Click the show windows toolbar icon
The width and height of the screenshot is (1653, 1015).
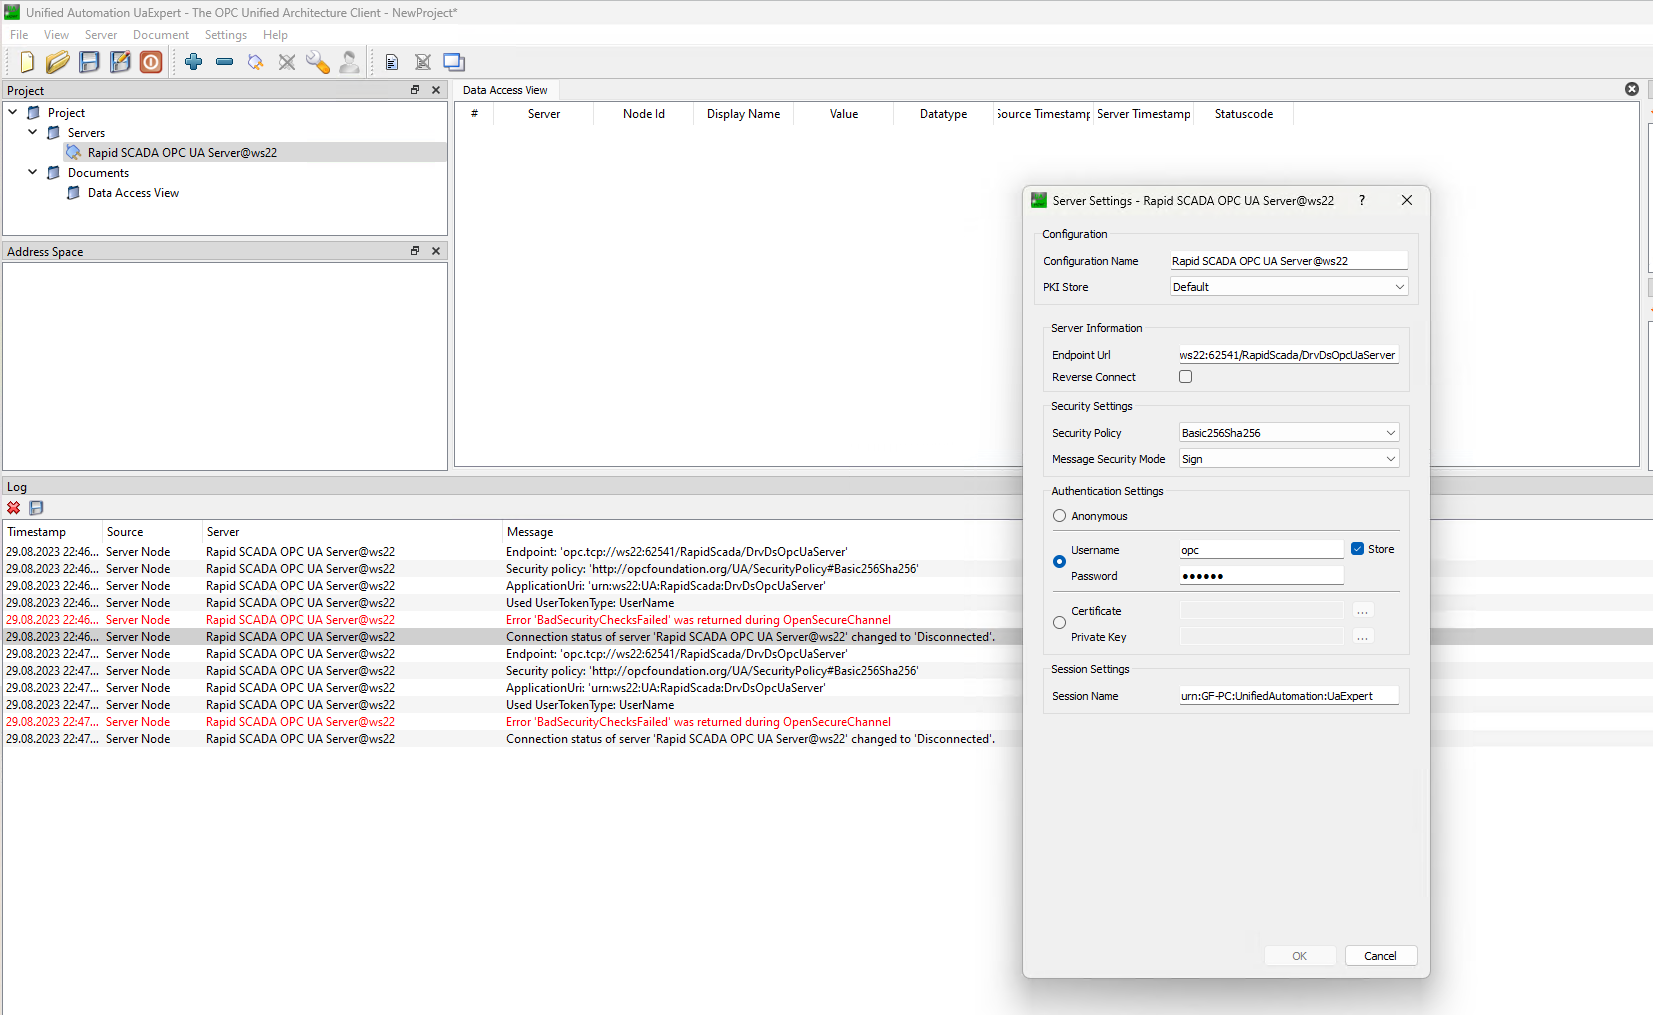click(x=454, y=62)
